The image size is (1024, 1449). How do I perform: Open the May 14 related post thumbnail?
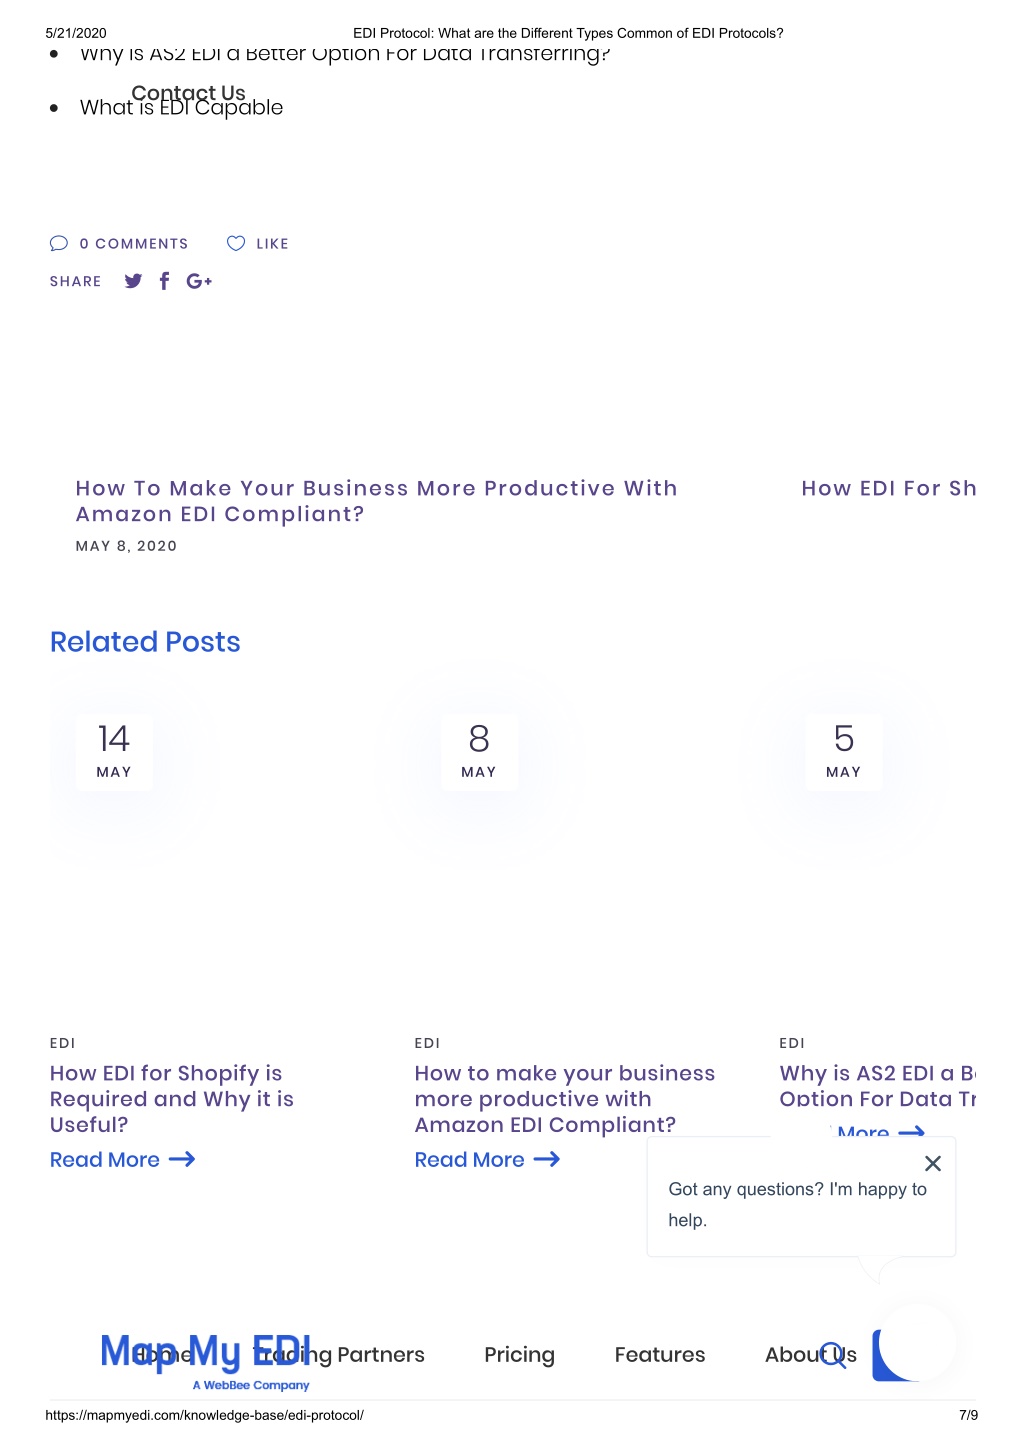tap(114, 752)
